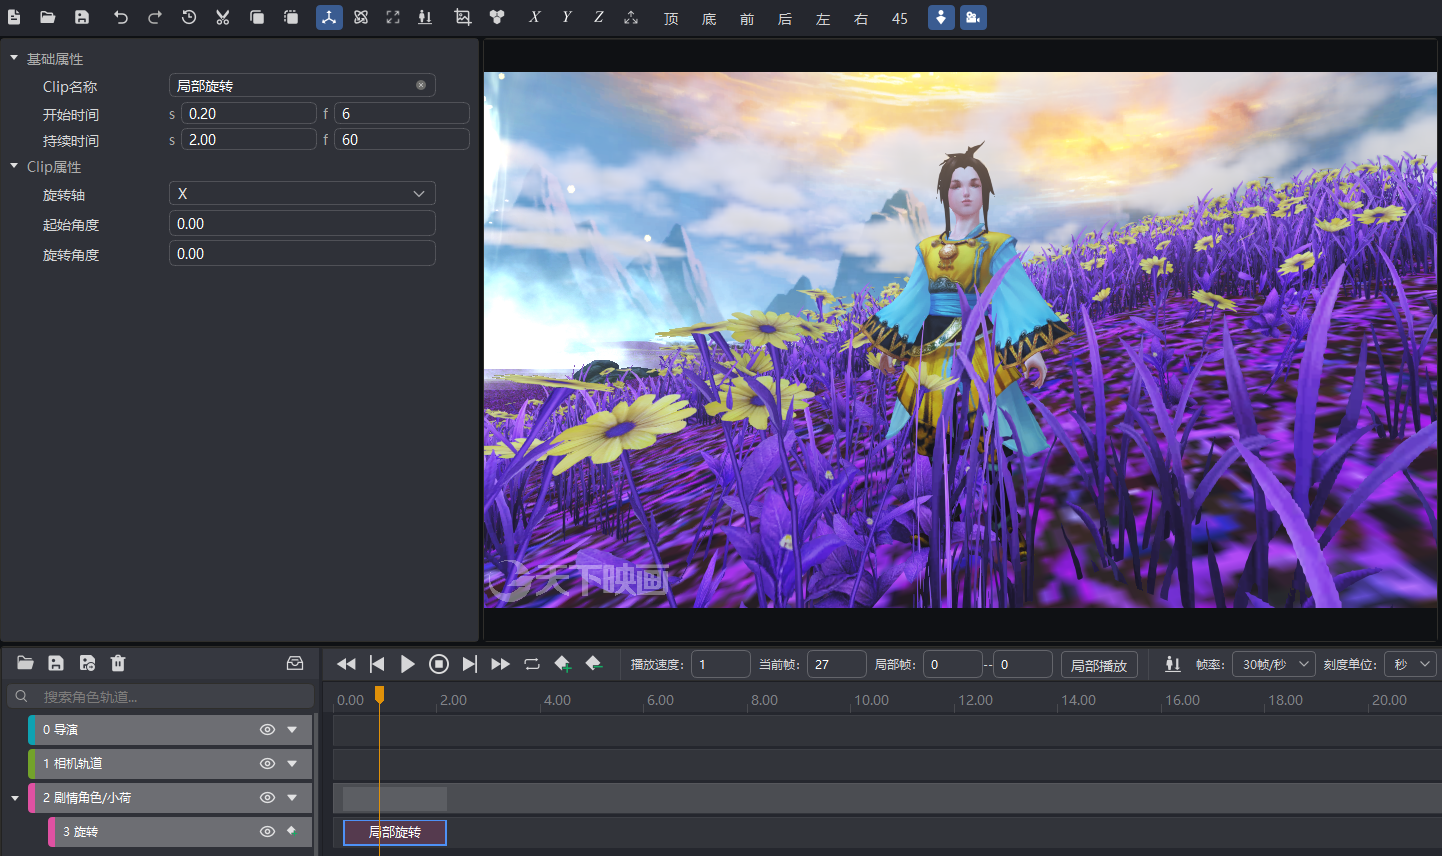Lock to the Z axis
Viewport: 1442px width, 856px height.
(599, 17)
